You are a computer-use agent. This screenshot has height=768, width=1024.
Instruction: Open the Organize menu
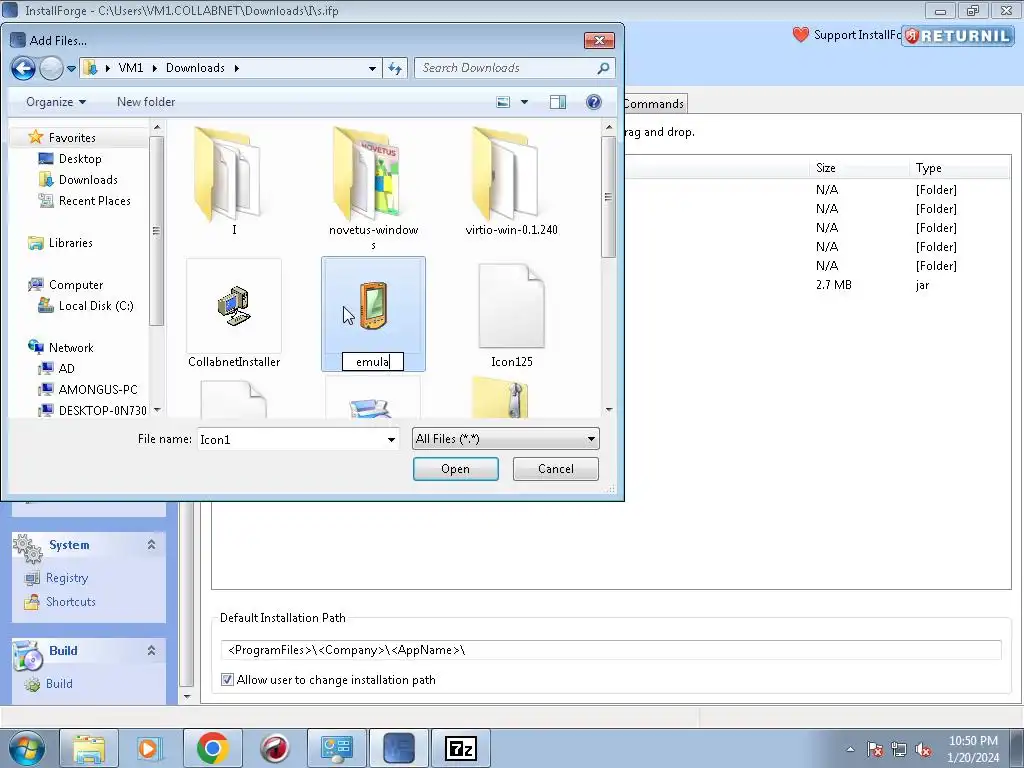[x=56, y=102]
